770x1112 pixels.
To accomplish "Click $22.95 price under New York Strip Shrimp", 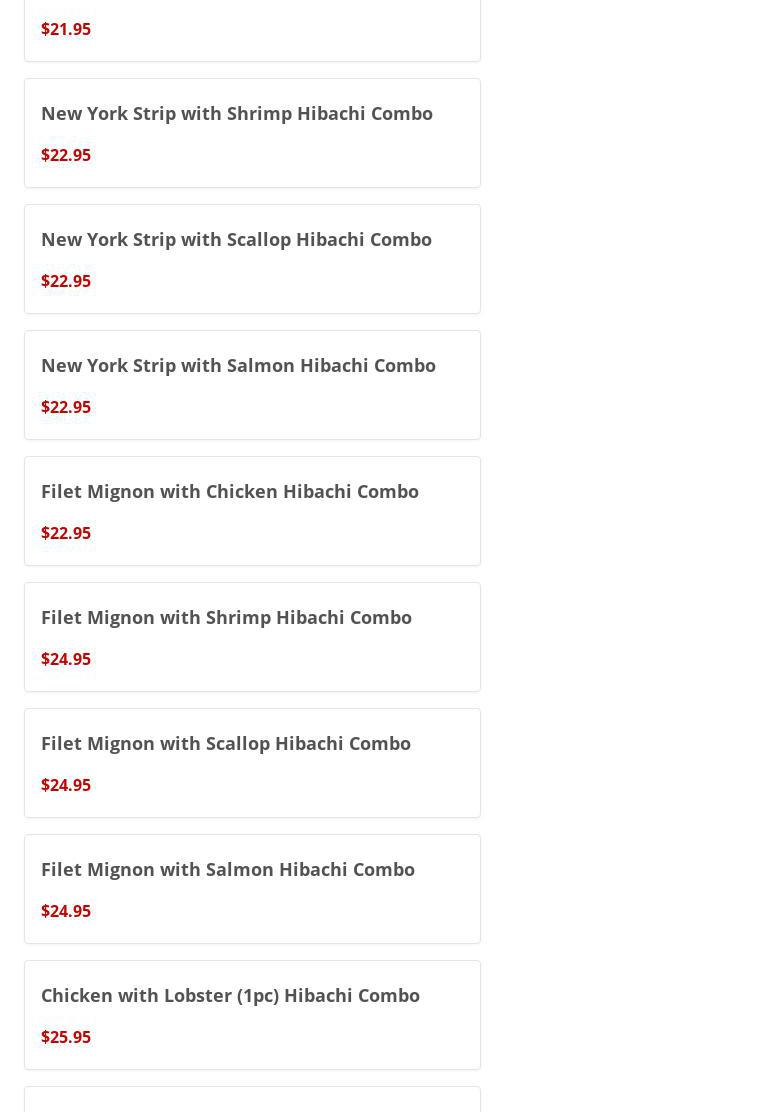I will [66, 155].
